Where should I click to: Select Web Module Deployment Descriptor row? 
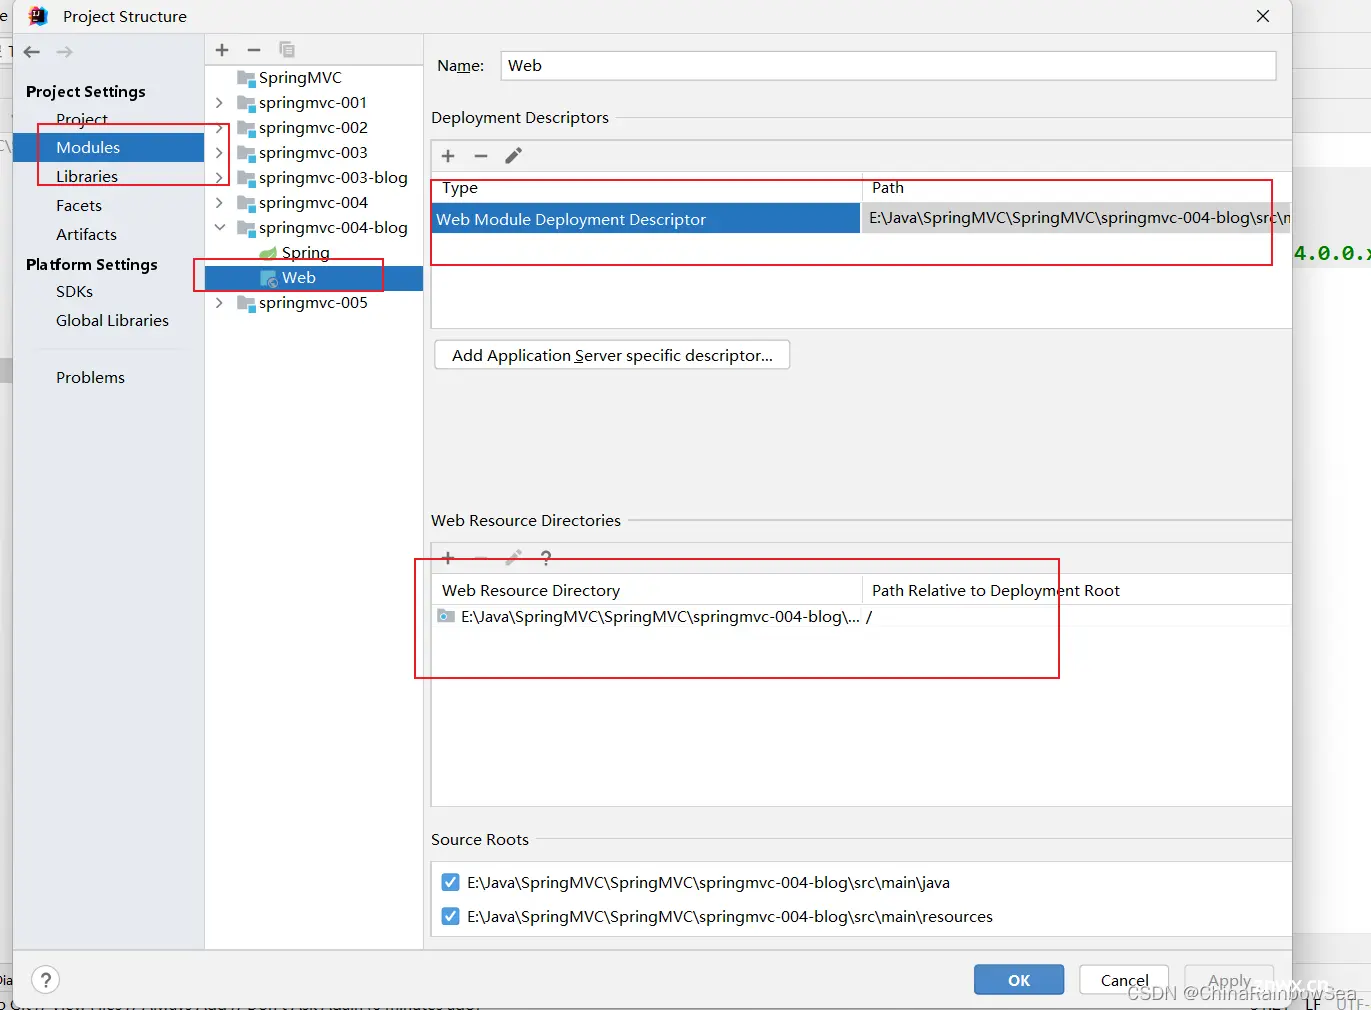tap(646, 219)
